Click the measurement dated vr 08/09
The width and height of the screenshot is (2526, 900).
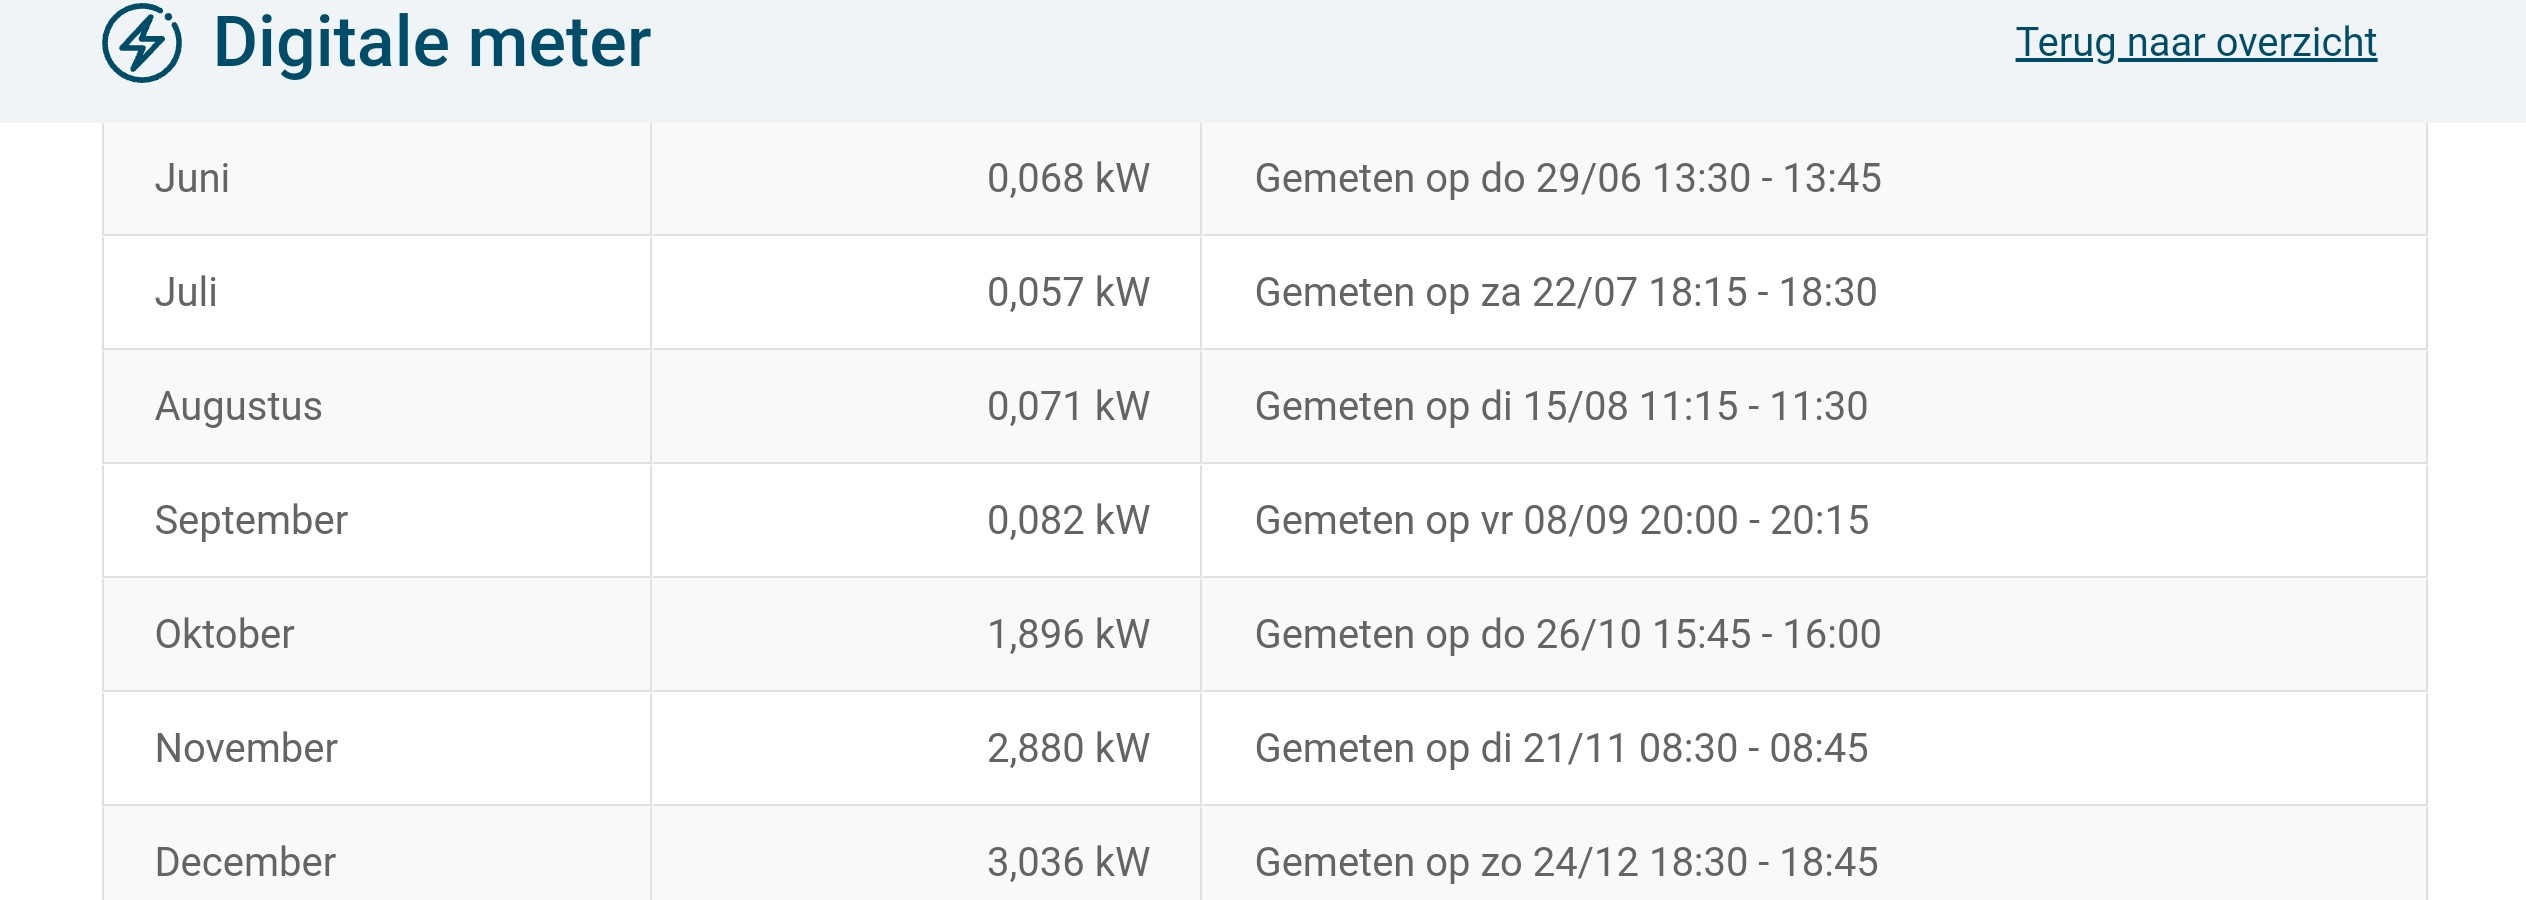click(x=1561, y=521)
